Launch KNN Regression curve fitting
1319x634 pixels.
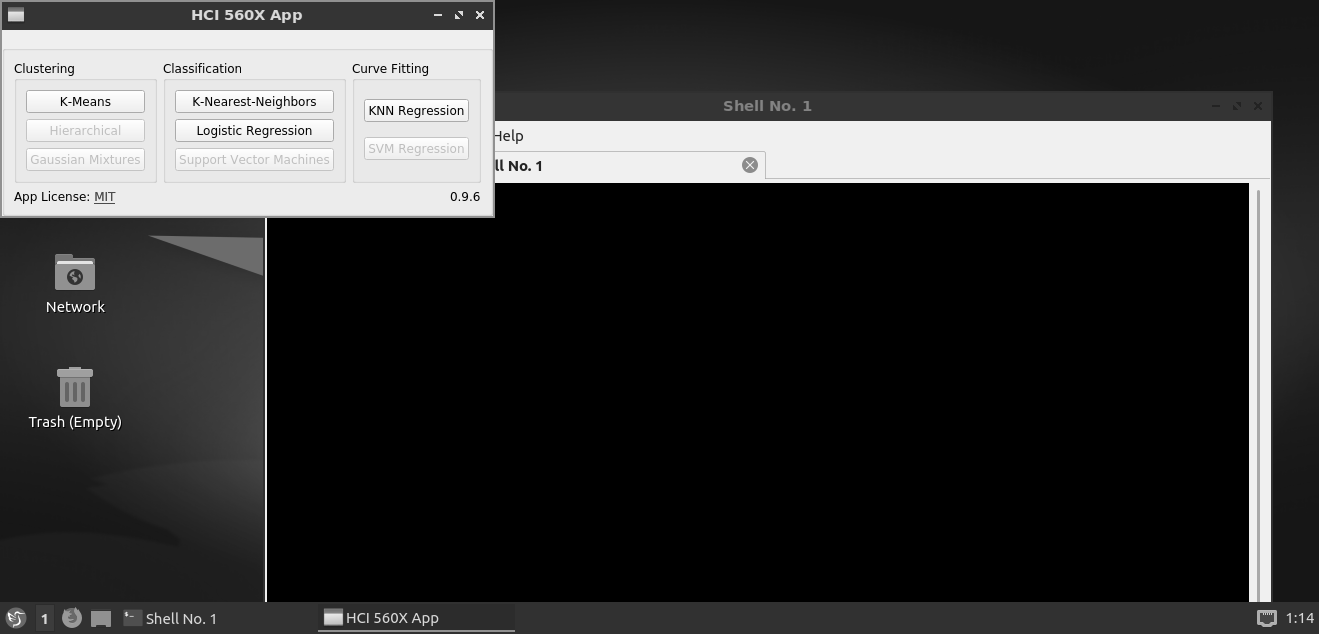tap(416, 110)
